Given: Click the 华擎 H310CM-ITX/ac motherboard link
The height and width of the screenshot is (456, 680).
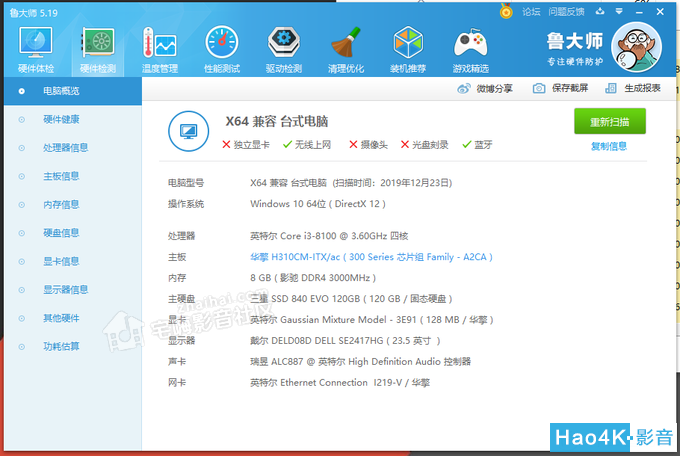Looking at the screenshot, I should pos(371,257).
